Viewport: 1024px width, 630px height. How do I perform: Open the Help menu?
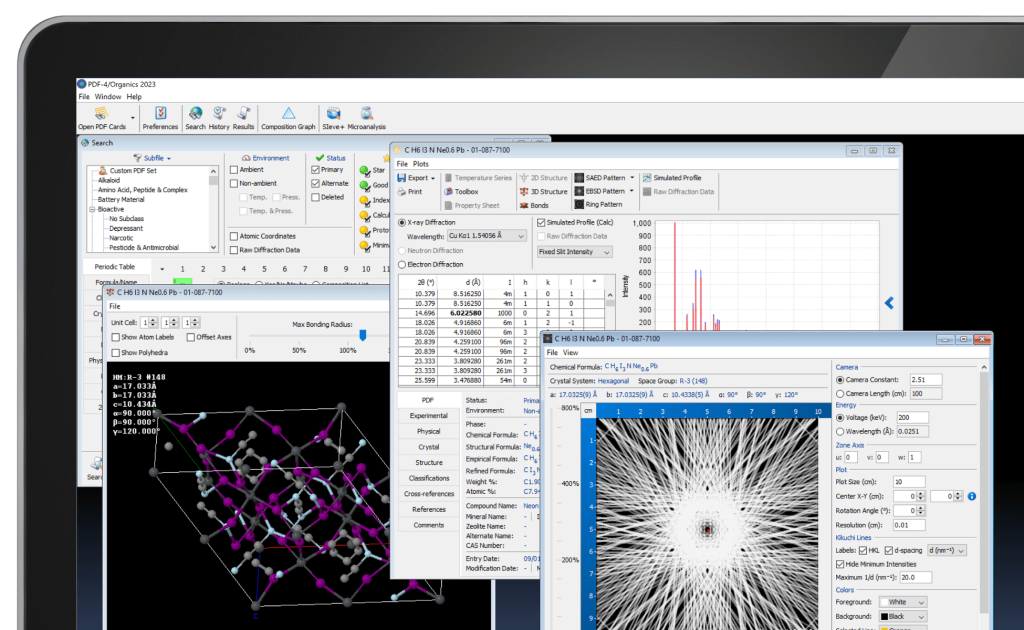[134, 97]
